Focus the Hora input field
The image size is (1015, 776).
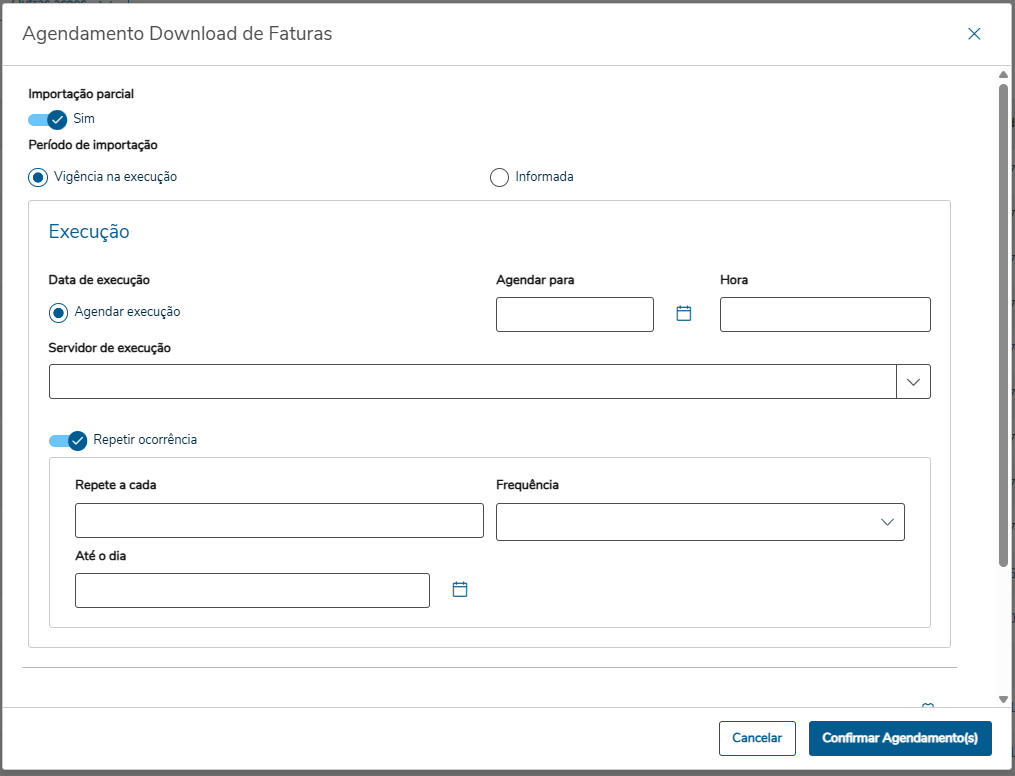tap(824, 314)
